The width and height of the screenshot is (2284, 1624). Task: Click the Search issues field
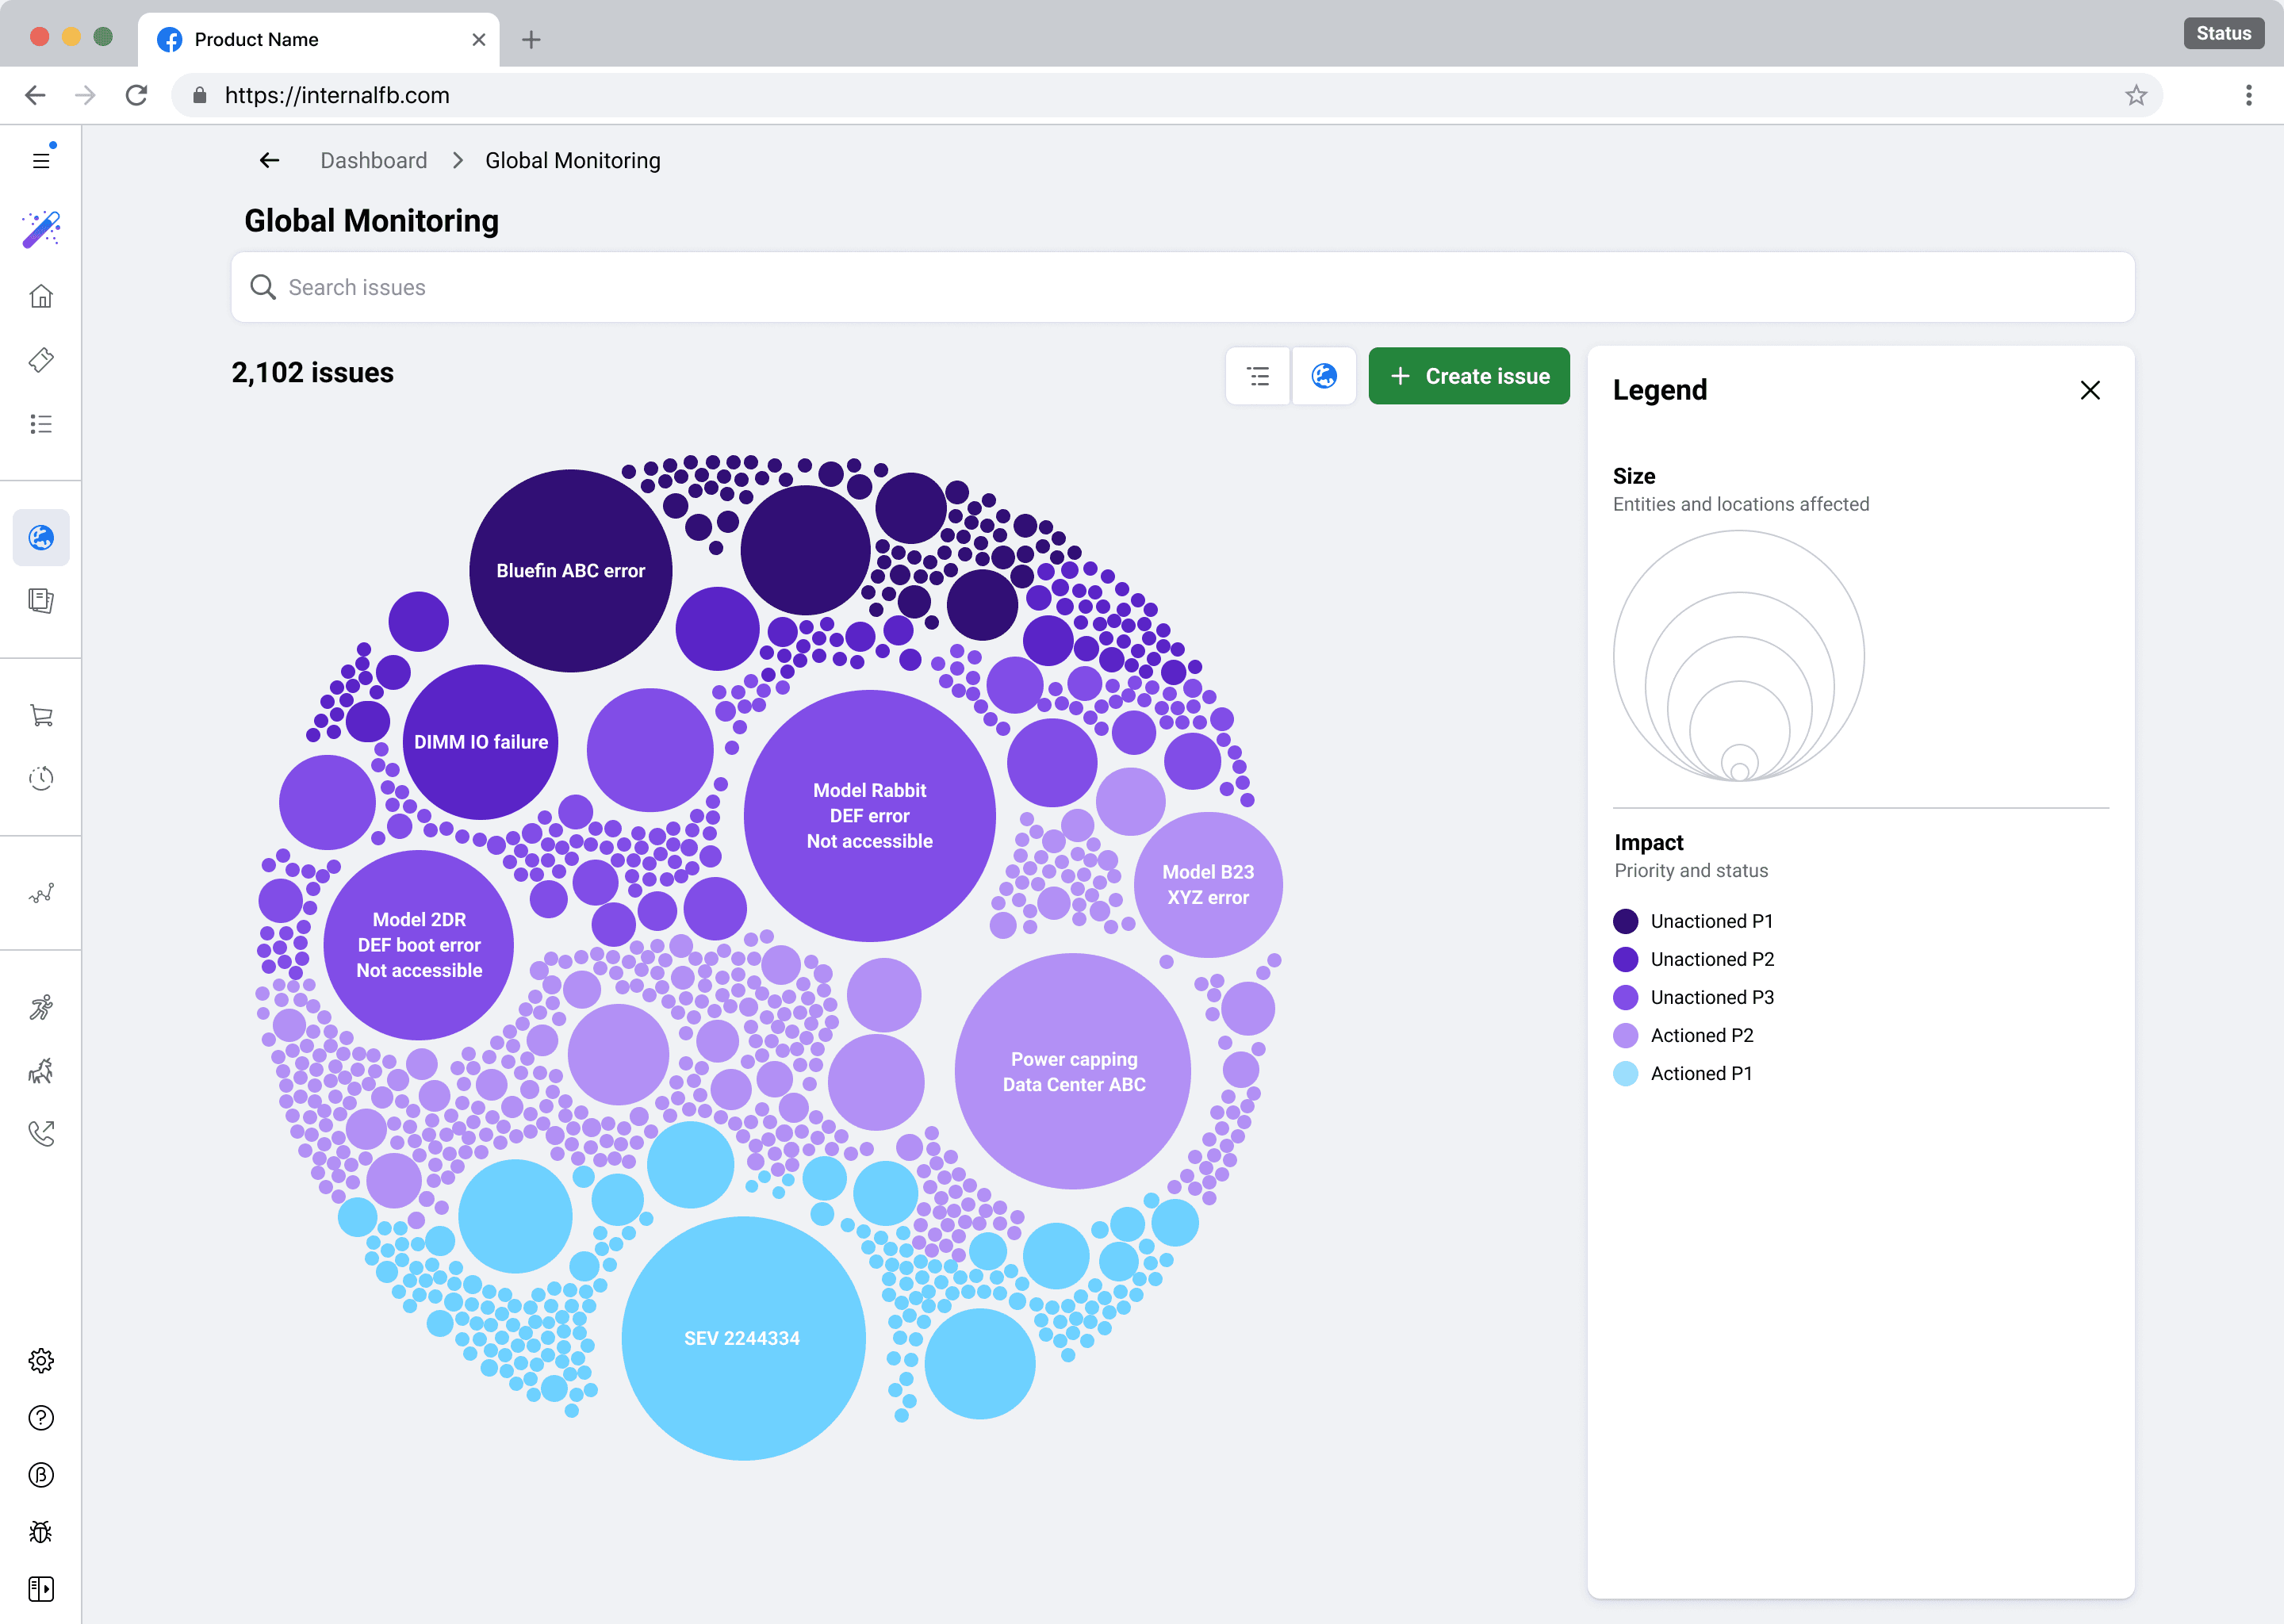pyautogui.click(x=1182, y=287)
